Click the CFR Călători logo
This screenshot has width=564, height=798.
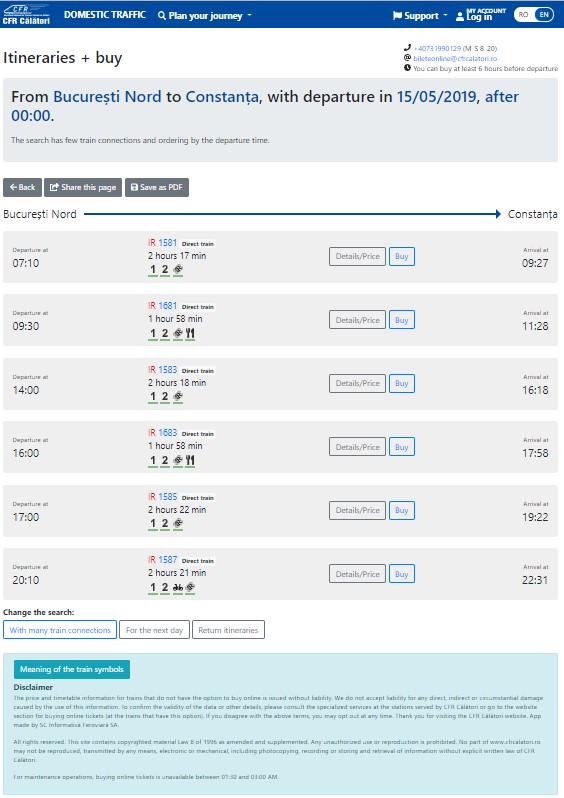pyautogui.click(x=26, y=15)
